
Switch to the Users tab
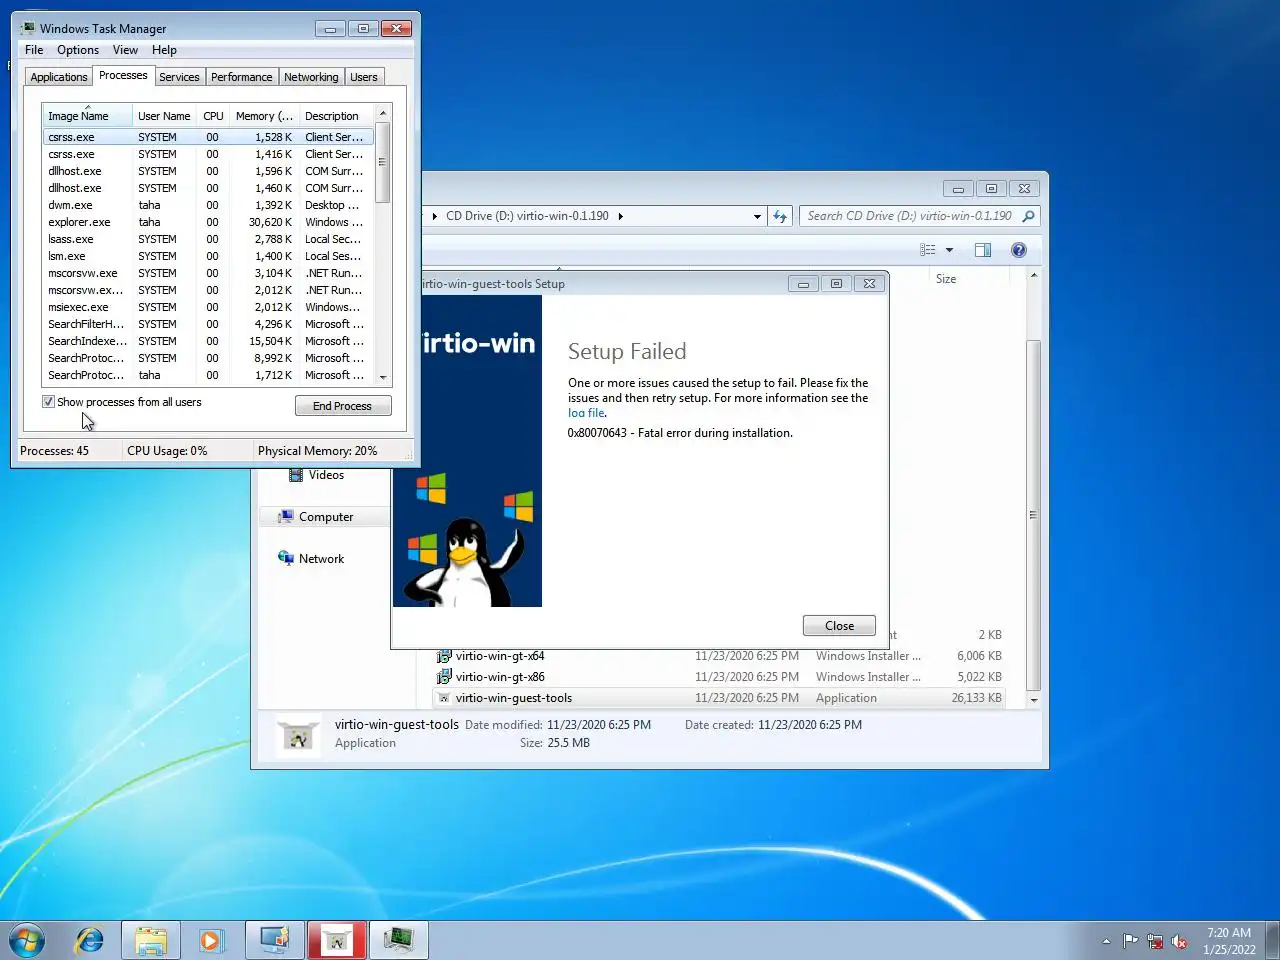point(364,77)
